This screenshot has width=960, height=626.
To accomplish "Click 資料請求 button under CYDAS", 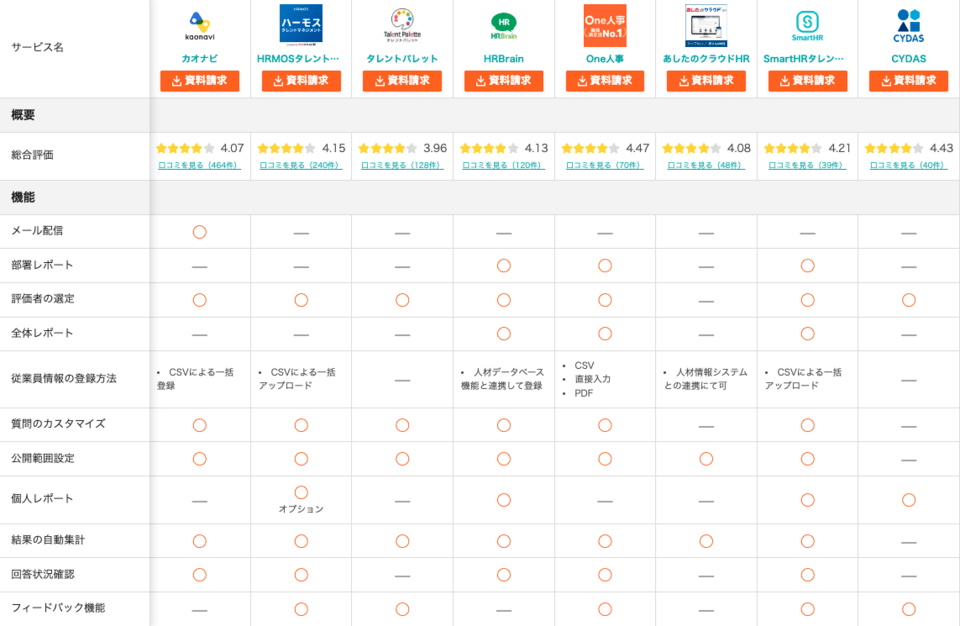I will click(908, 82).
